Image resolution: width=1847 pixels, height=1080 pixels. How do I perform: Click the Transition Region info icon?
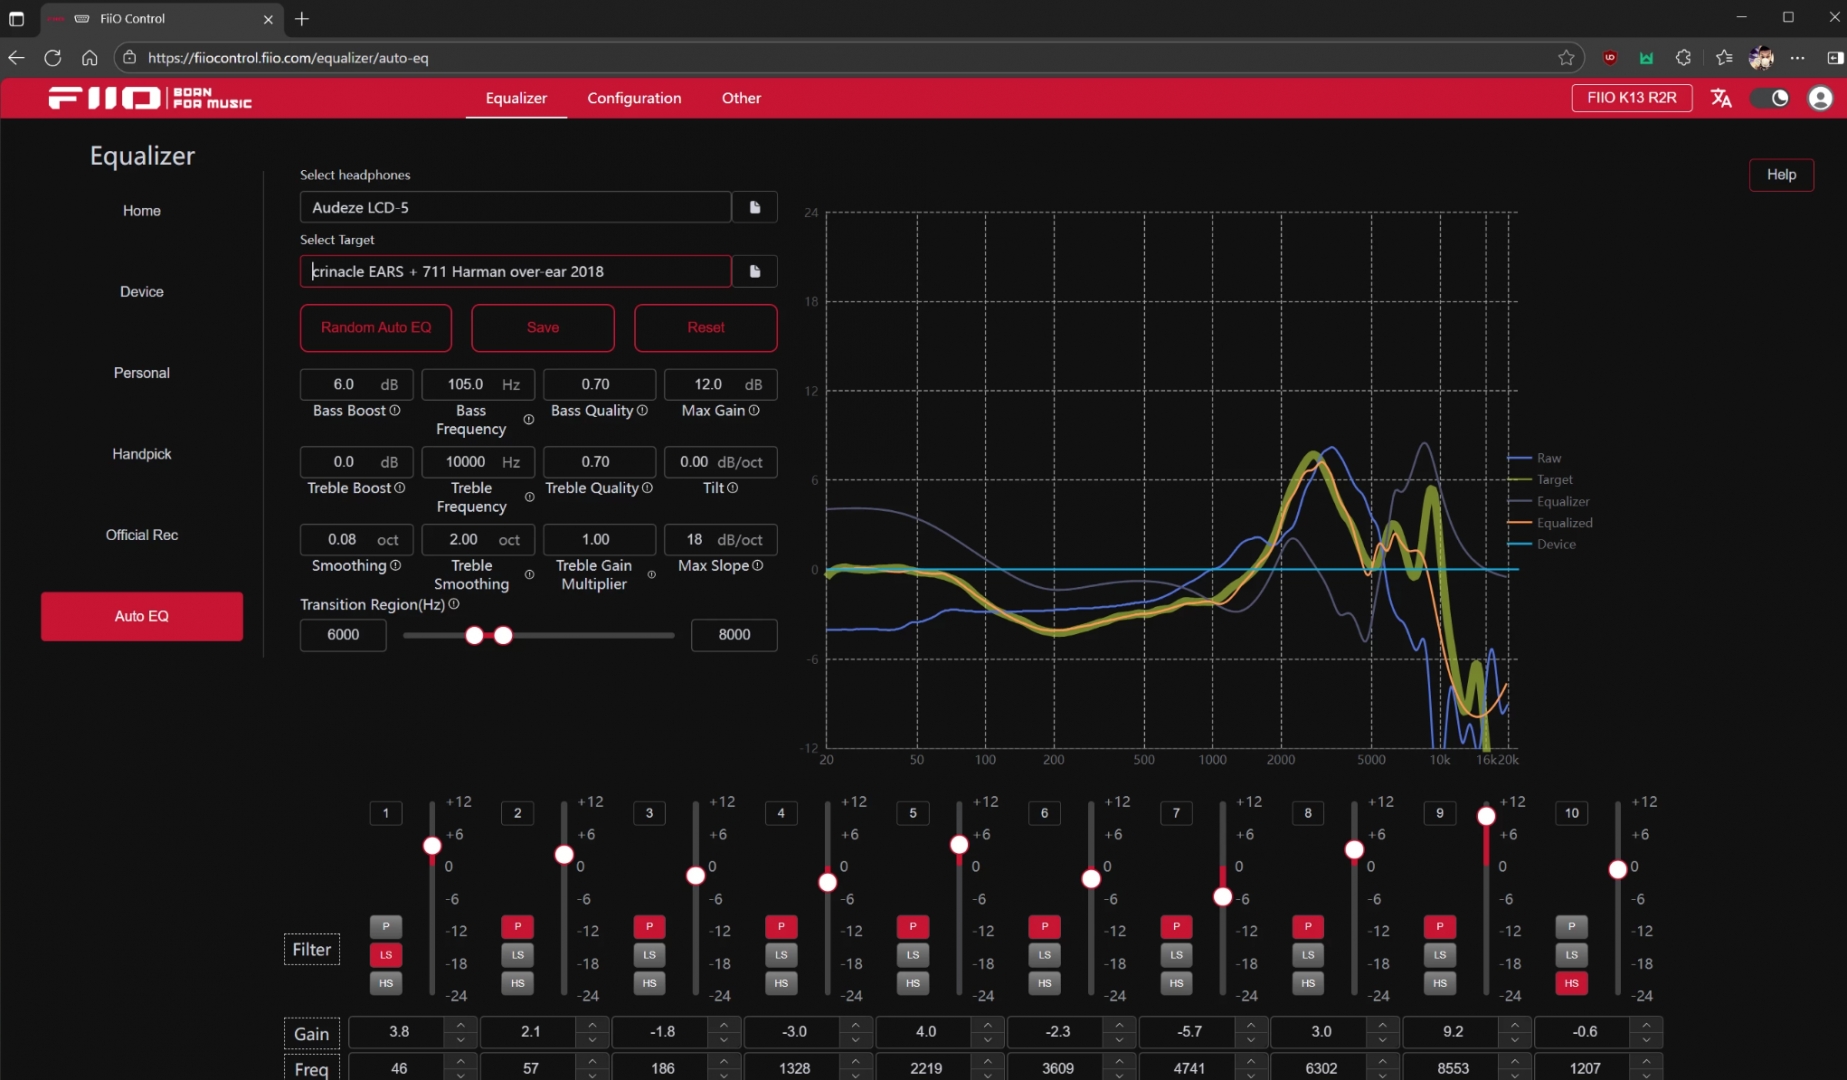click(x=454, y=604)
